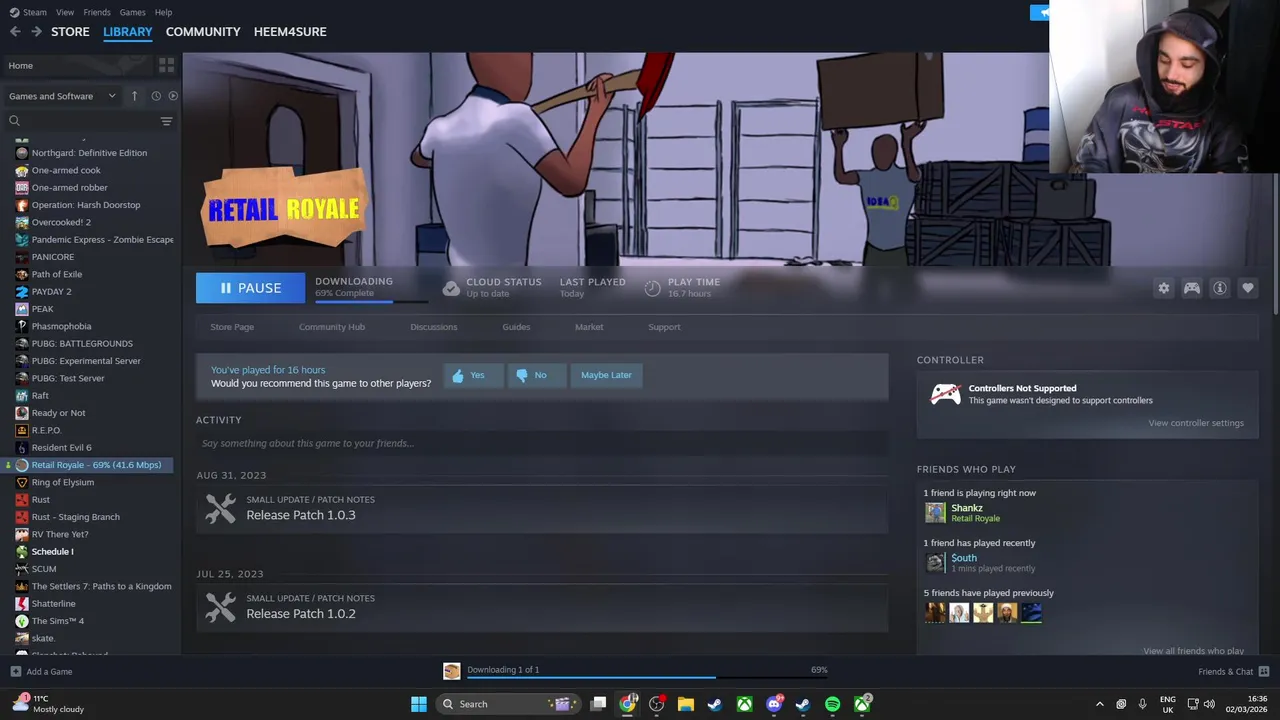The image size is (1280, 720).
Task: Open $outh friend avatar
Action: (935, 563)
